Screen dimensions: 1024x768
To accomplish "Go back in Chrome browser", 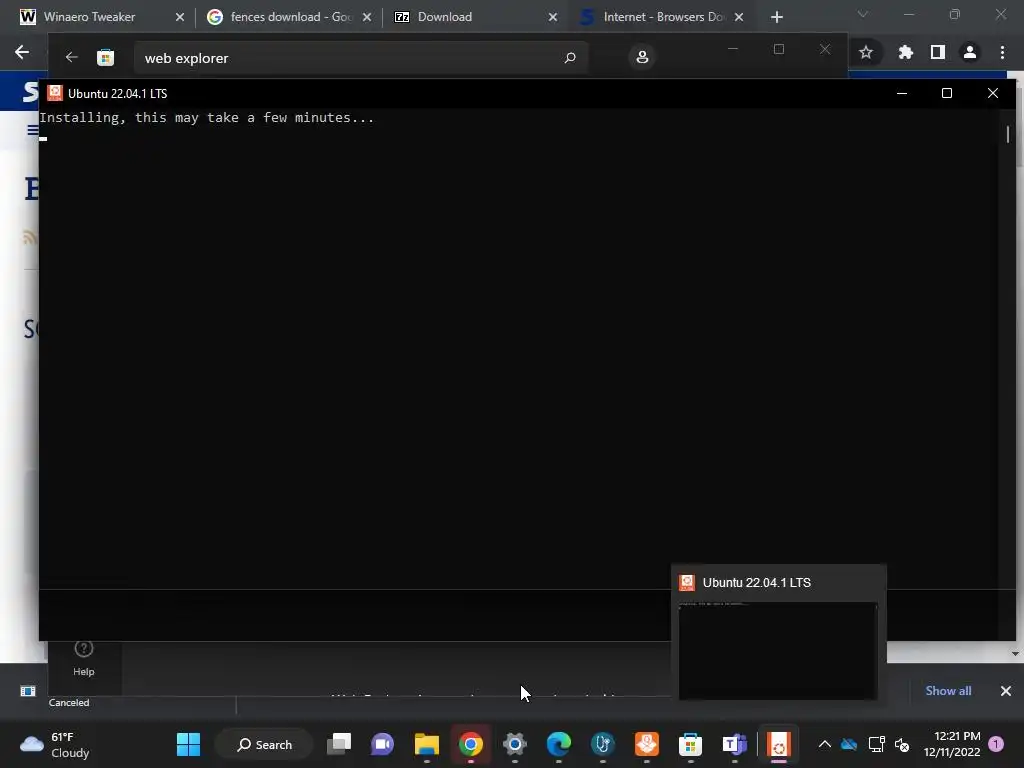I will click(x=22, y=52).
